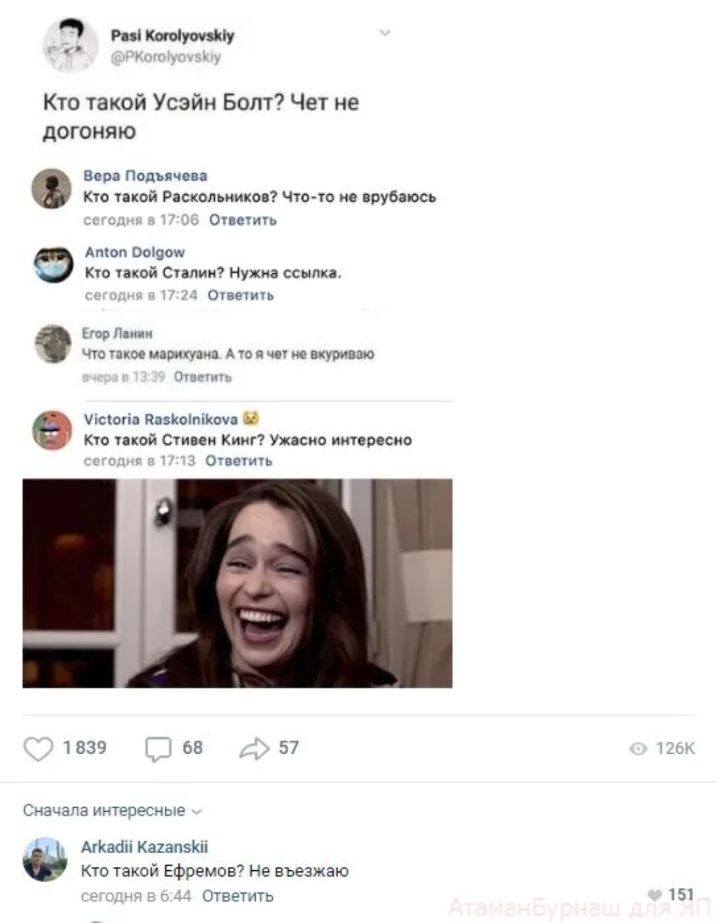
Task: Expand the tweet options chevron
Action: click(385, 33)
